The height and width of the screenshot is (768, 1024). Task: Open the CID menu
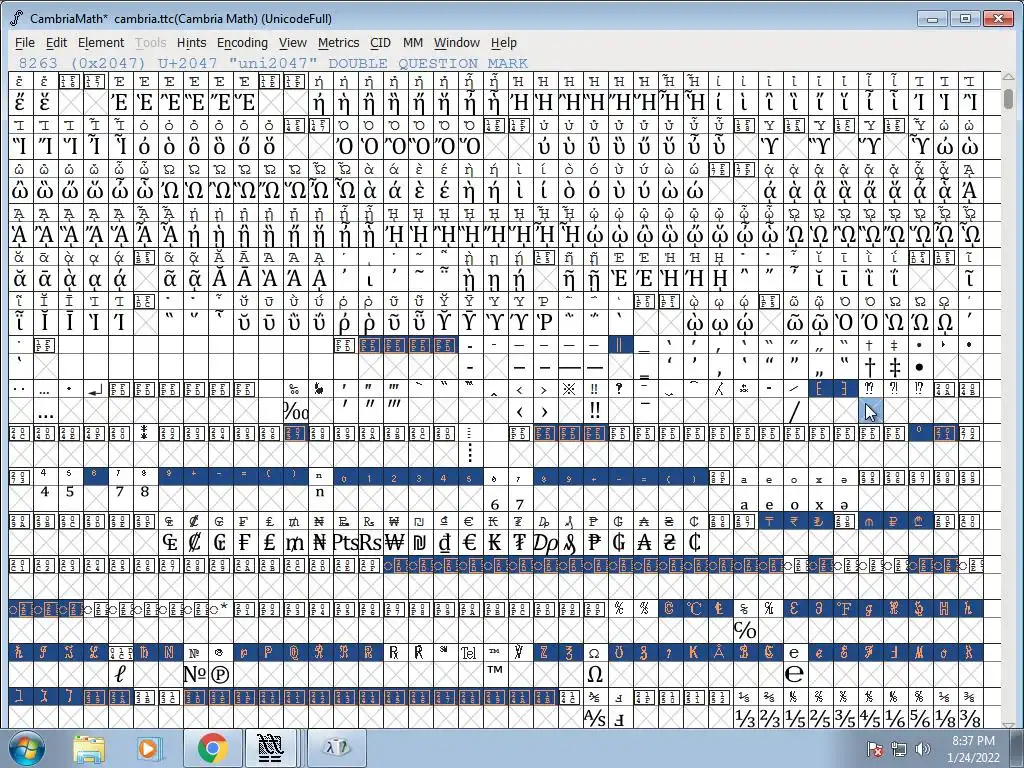point(380,42)
